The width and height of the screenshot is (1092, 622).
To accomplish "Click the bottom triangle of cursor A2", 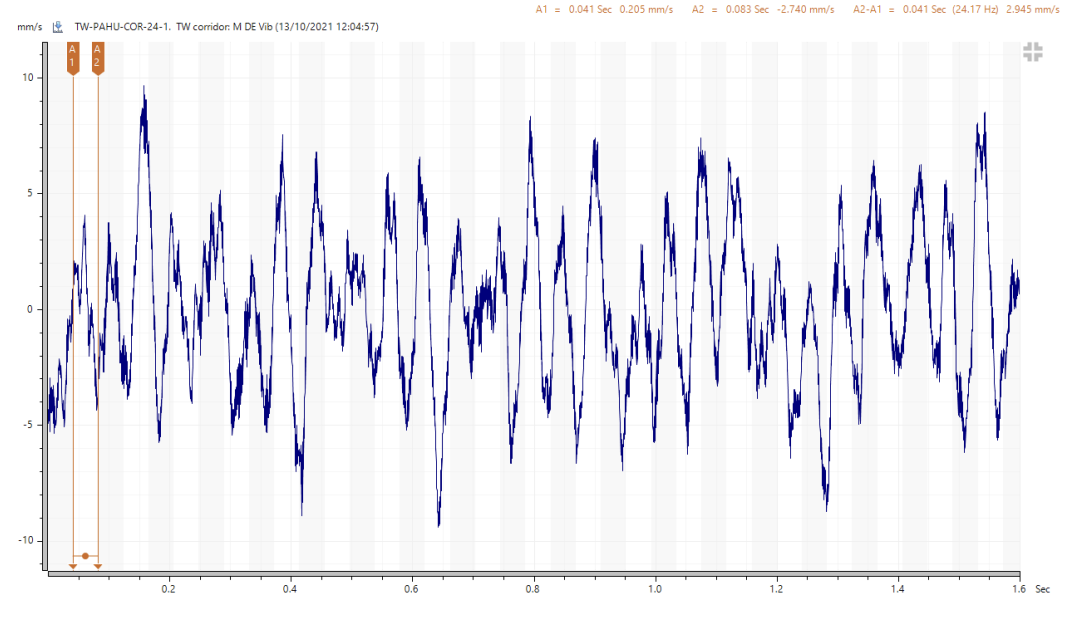I will coord(97,566).
